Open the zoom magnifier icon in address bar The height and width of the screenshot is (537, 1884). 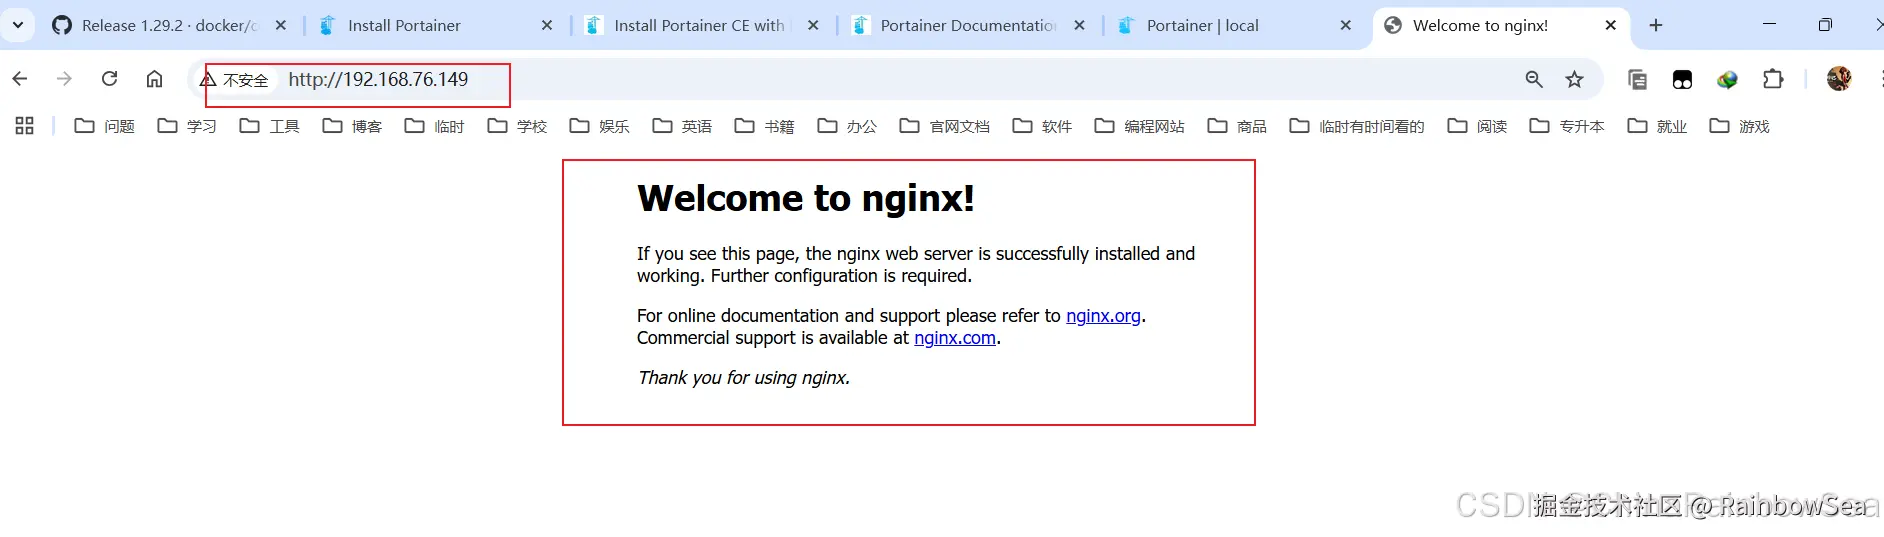[1534, 79]
